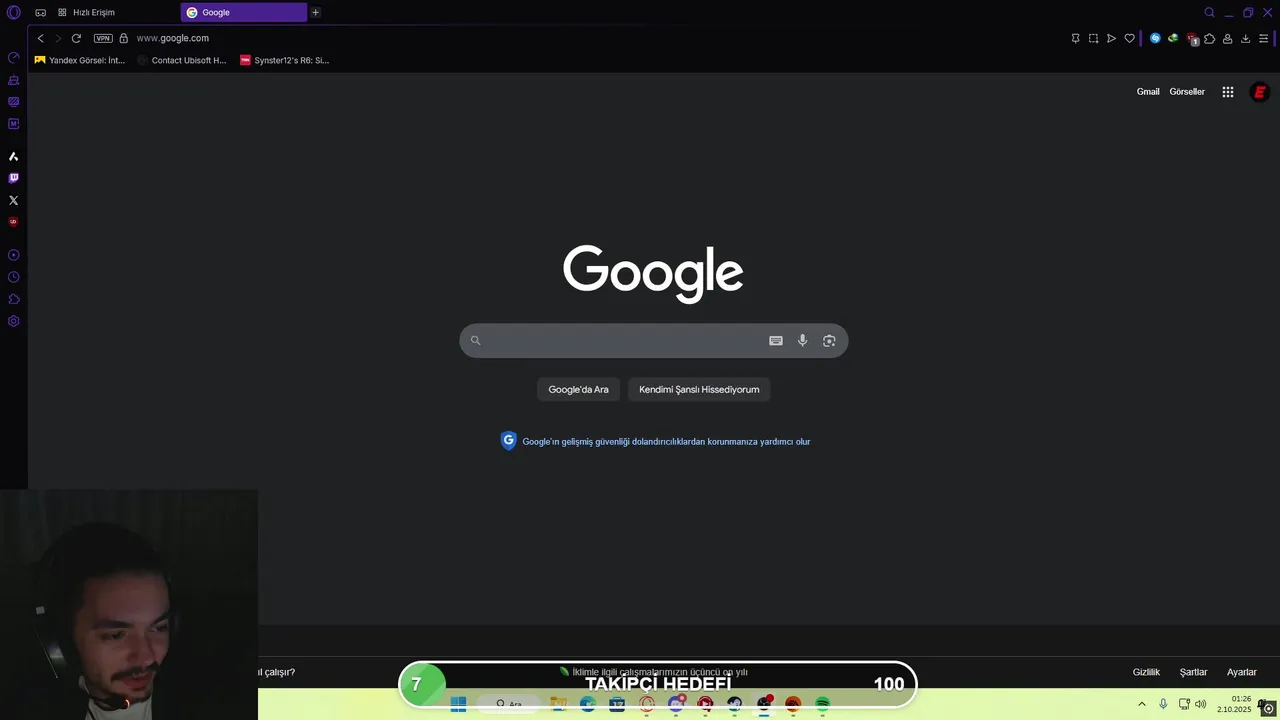Open GX Control speedometer panel
1280x720 pixels.
[13, 57]
